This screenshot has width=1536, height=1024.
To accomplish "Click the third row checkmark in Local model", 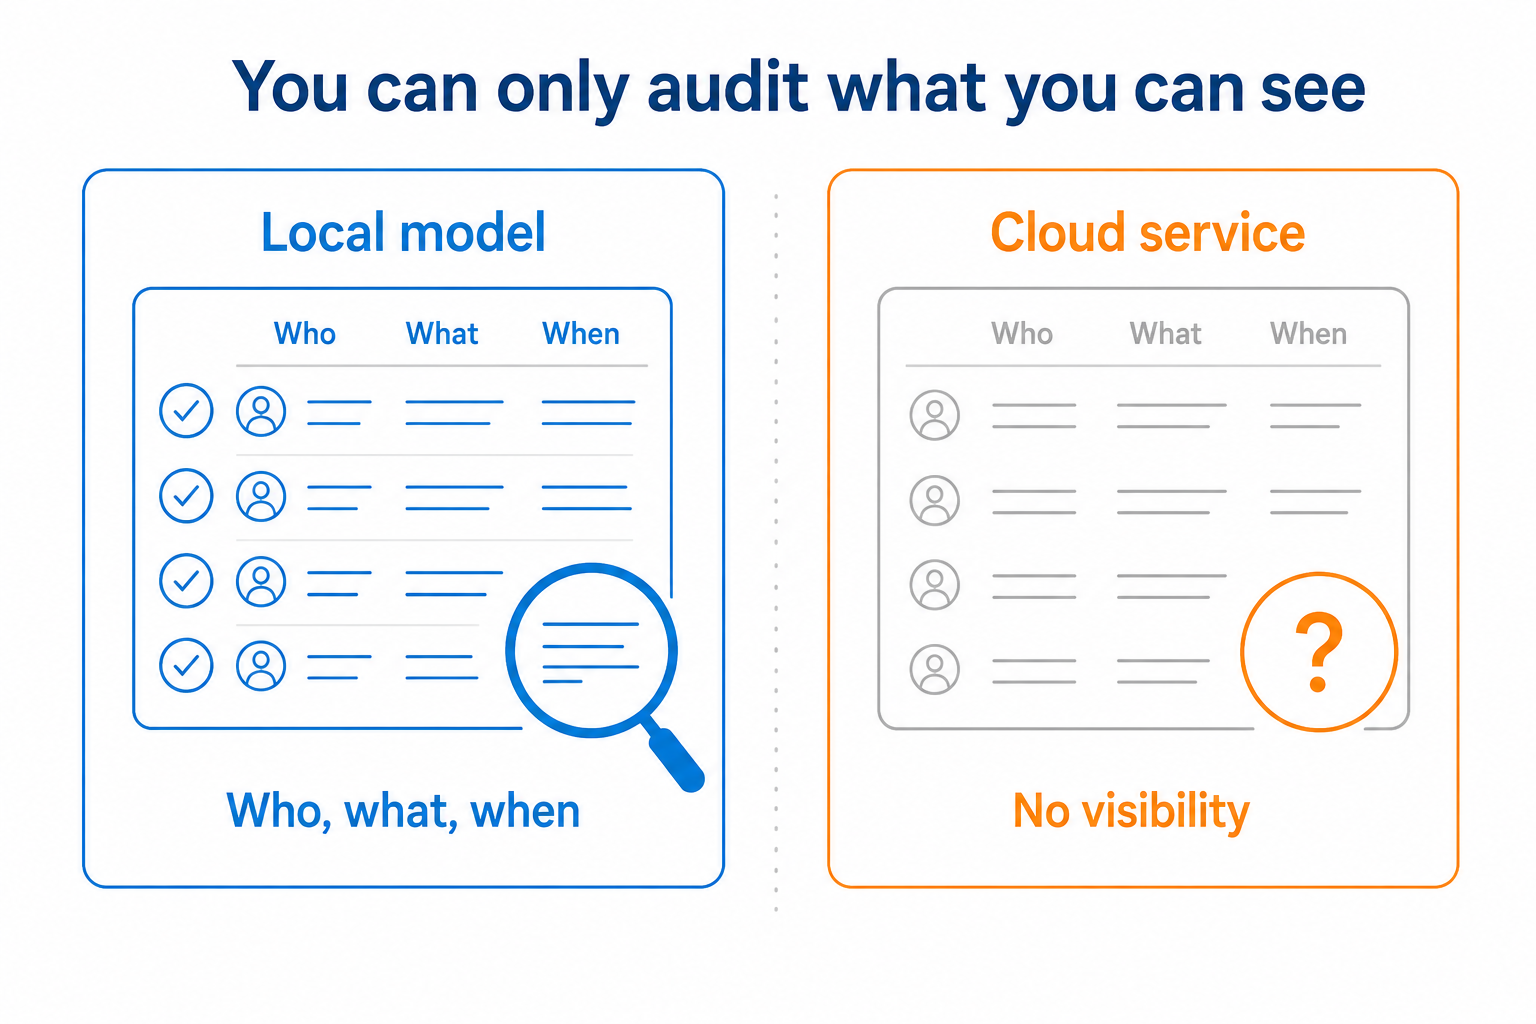I will tap(187, 581).
